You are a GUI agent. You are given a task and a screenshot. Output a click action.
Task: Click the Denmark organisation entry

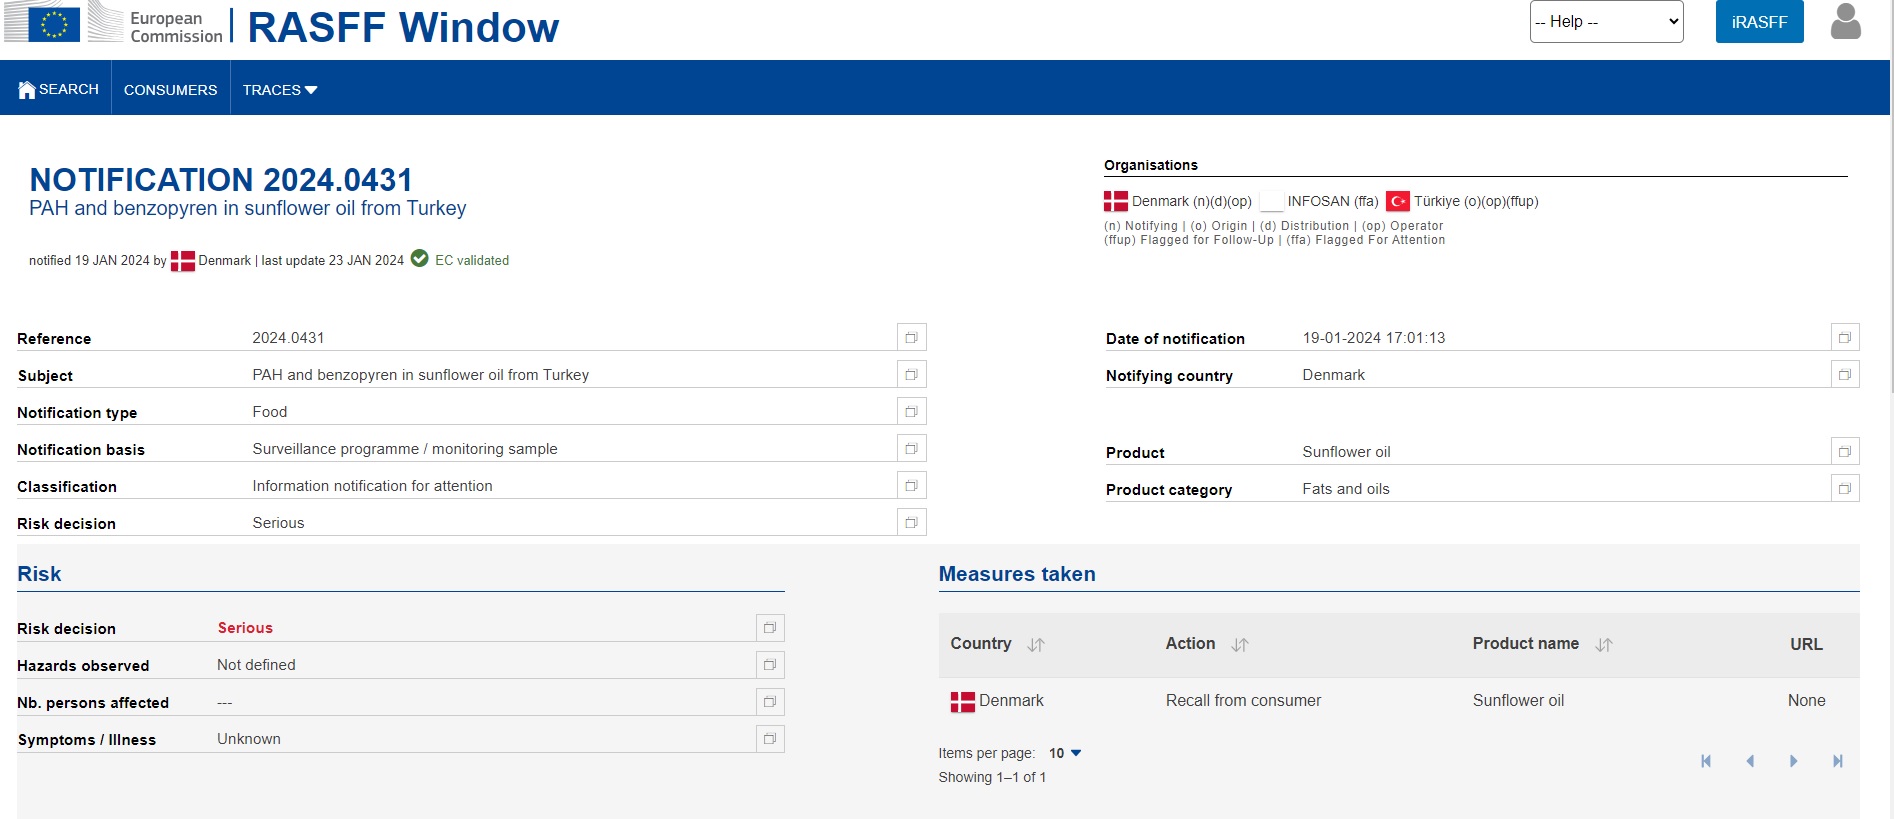[x=1178, y=201]
